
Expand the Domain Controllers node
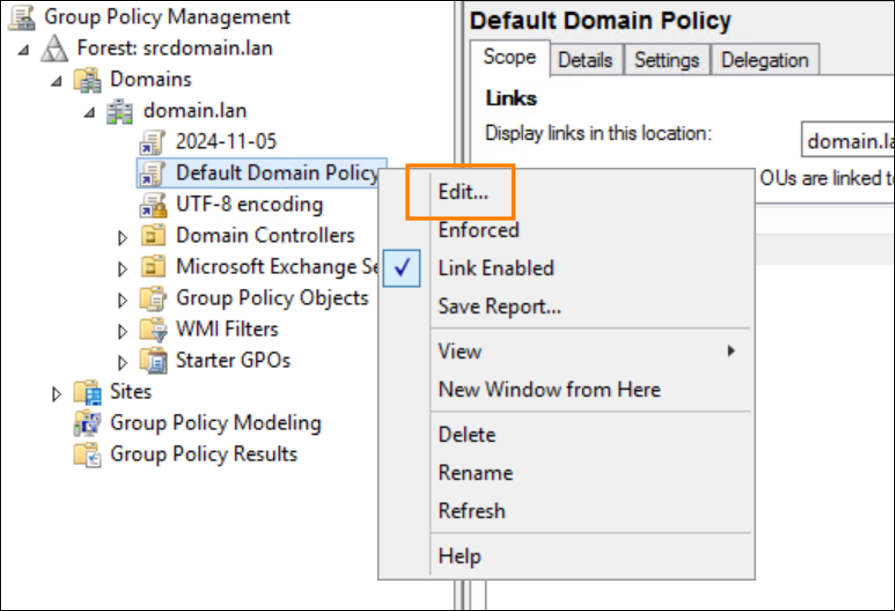pyautogui.click(x=123, y=237)
